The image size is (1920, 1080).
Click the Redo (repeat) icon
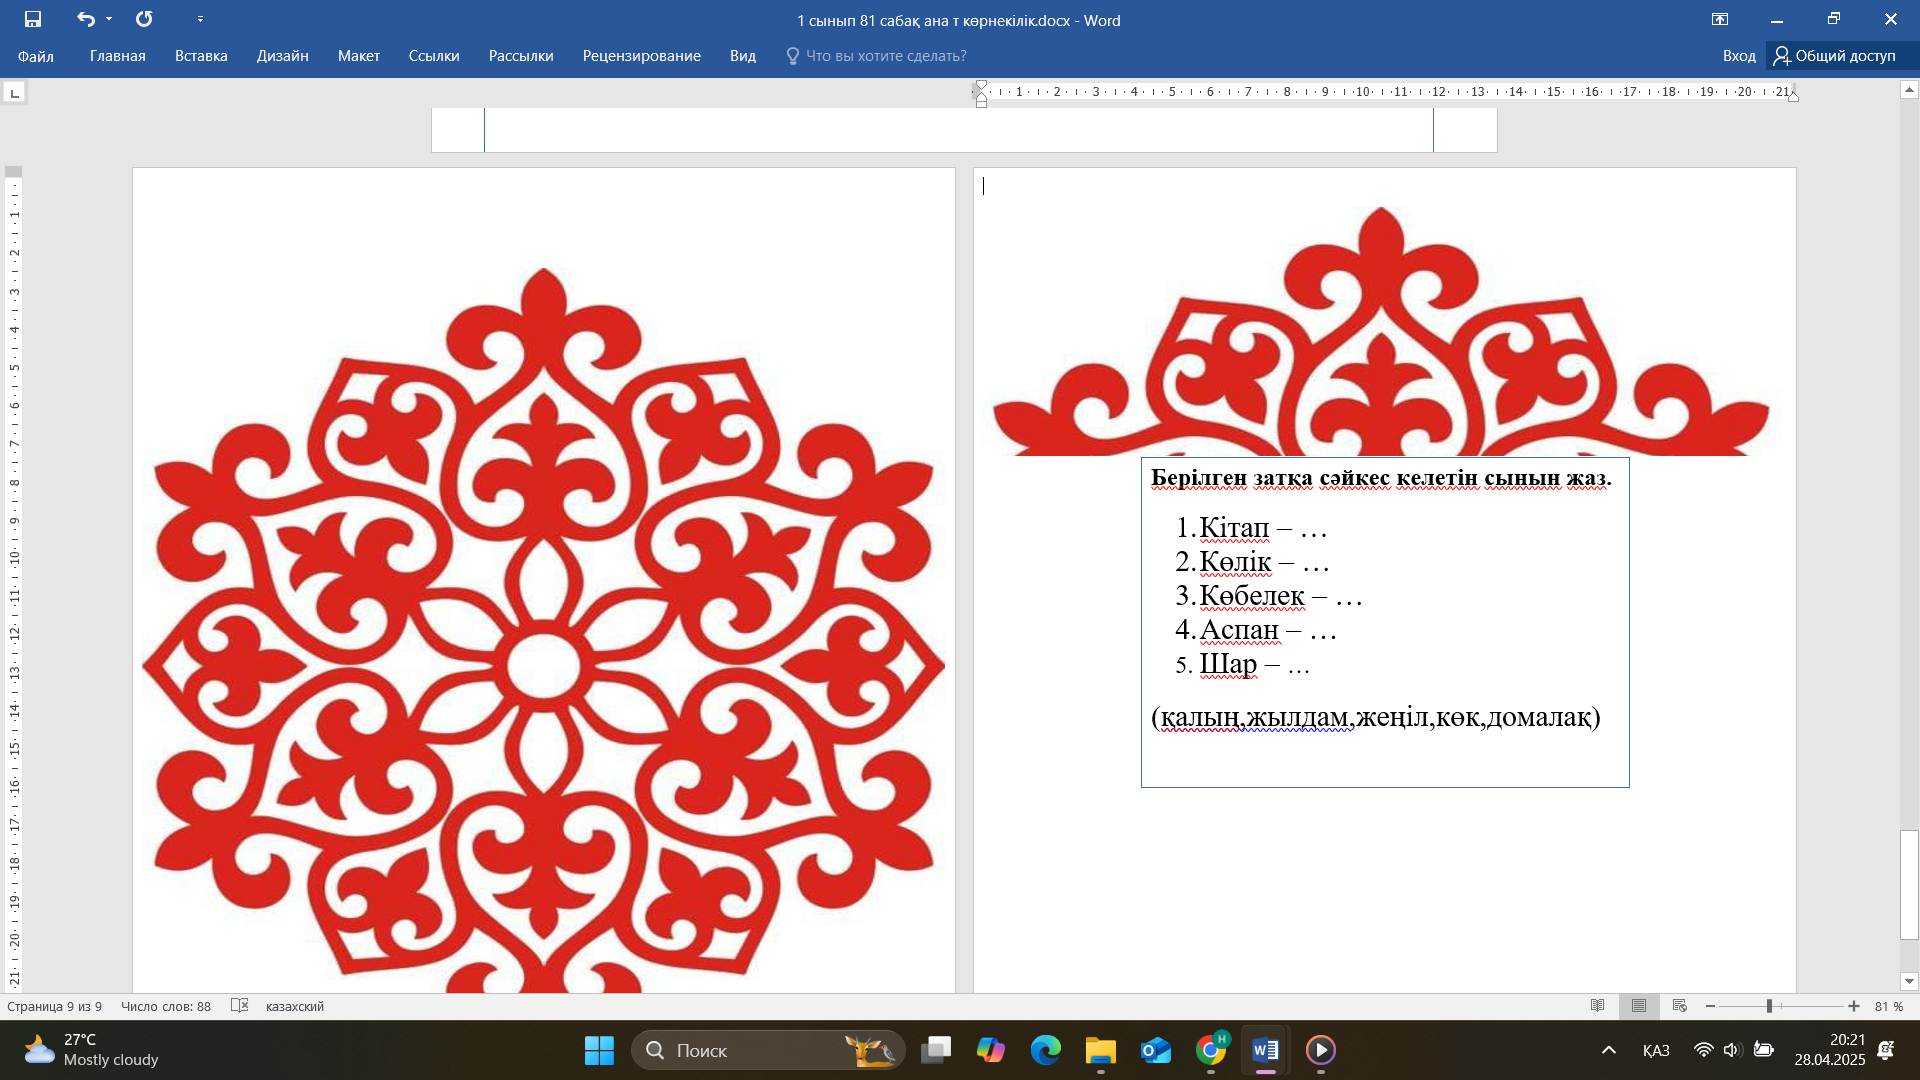(144, 19)
